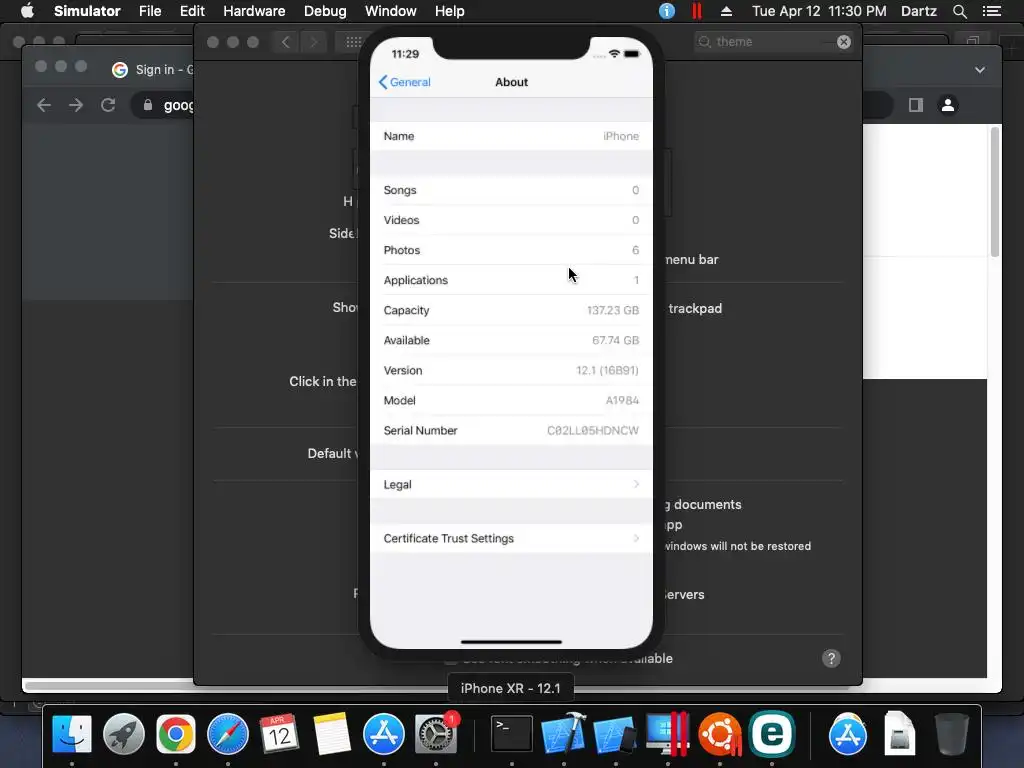Viewport: 1024px width, 768px height.
Task: Select the Videos row
Action: point(511,220)
